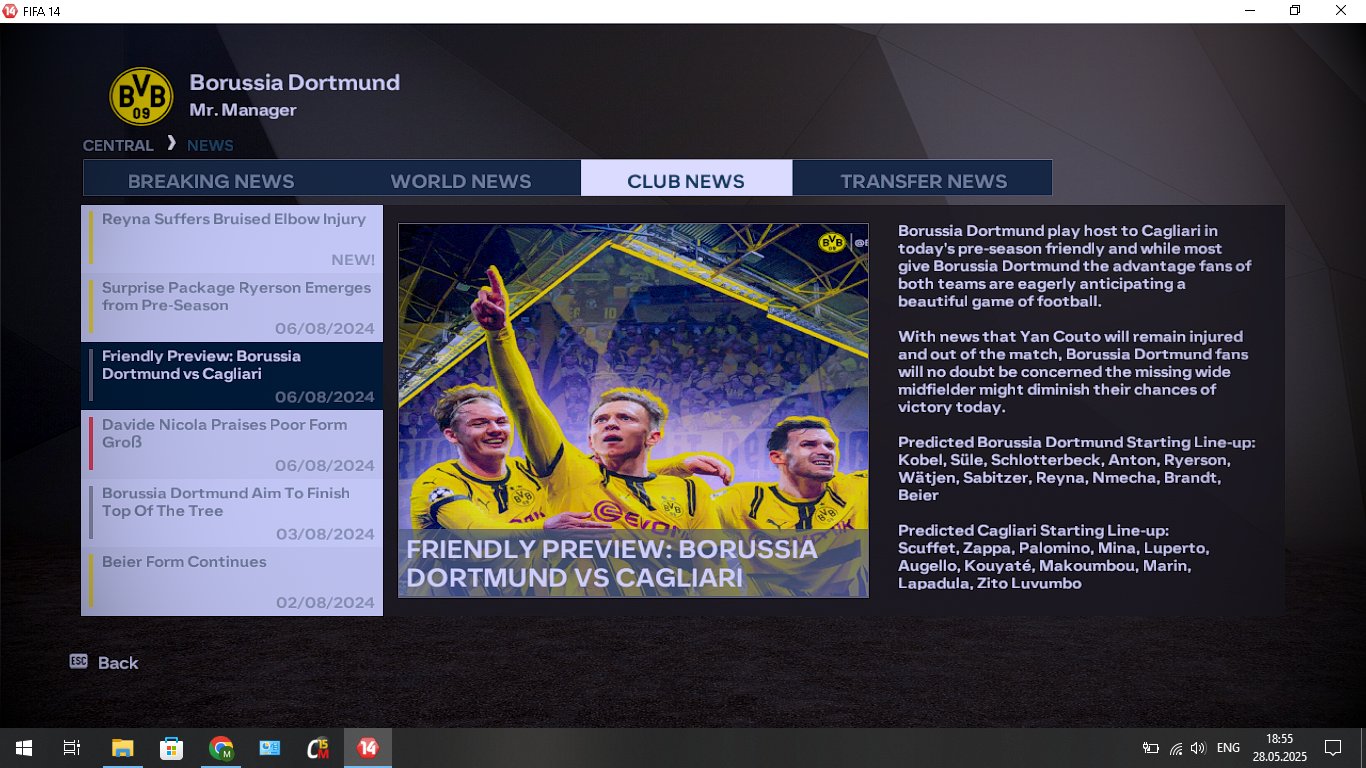Open the Beier Form Continues story
This screenshot has width=1366, height=768.
click(232, 581)
